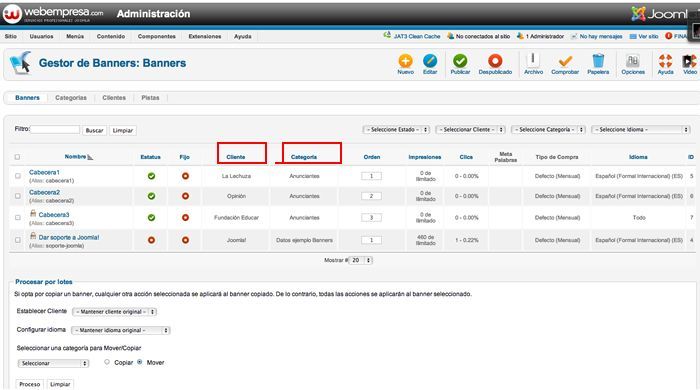Open the Sitio menu

point(11,36)
